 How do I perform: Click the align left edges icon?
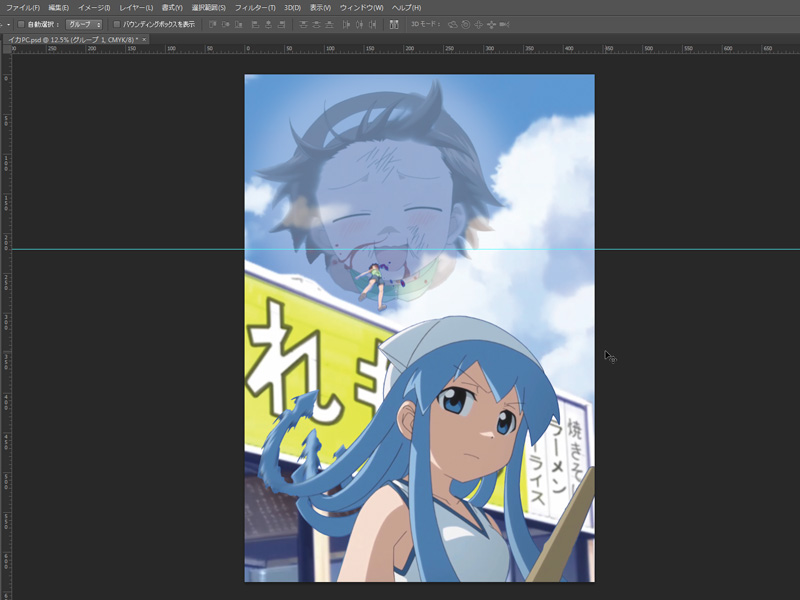[255, 24]
